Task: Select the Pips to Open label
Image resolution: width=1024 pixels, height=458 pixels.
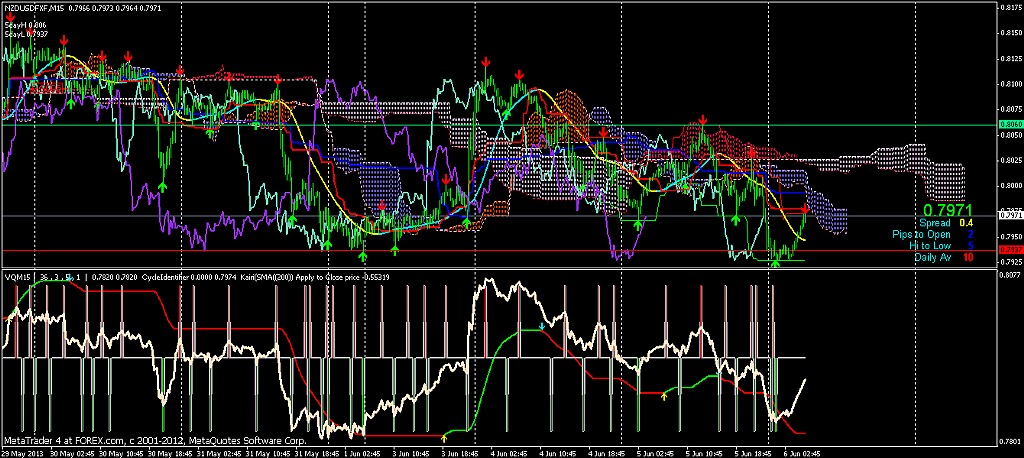Action: tap(921, 235)
